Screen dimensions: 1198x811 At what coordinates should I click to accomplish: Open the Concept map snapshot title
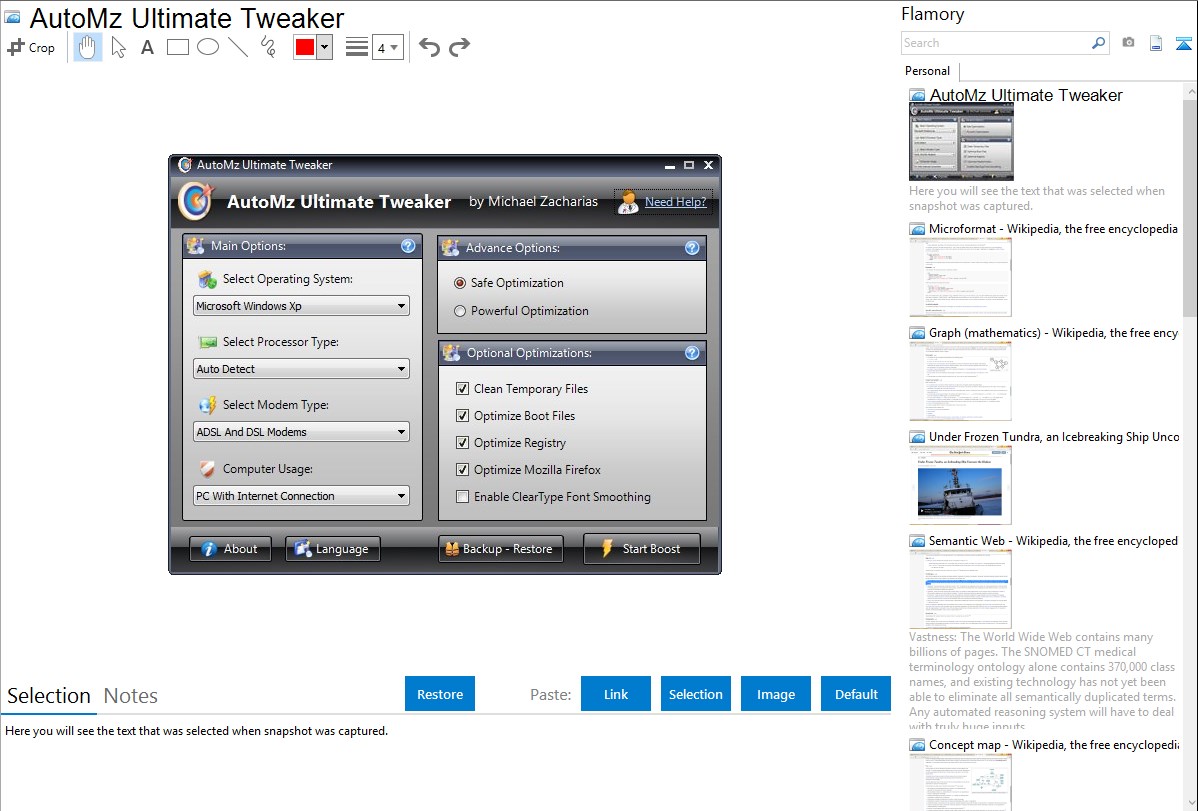(x=1054, y=744)
